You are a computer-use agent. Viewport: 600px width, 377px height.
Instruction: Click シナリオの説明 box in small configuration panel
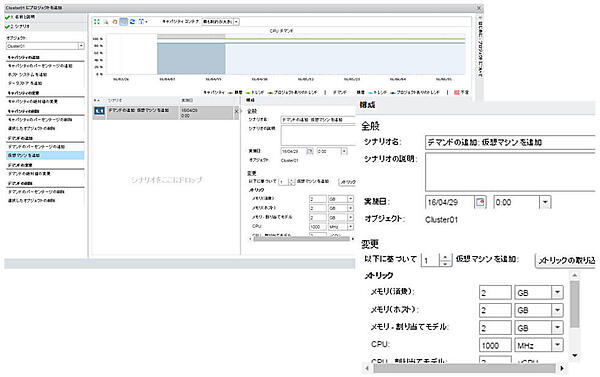[318, 135]
